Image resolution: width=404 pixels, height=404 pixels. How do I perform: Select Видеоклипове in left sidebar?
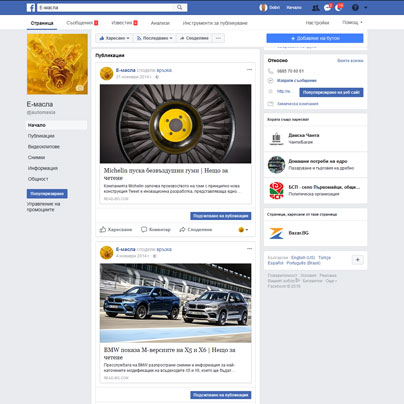point(44,147)
